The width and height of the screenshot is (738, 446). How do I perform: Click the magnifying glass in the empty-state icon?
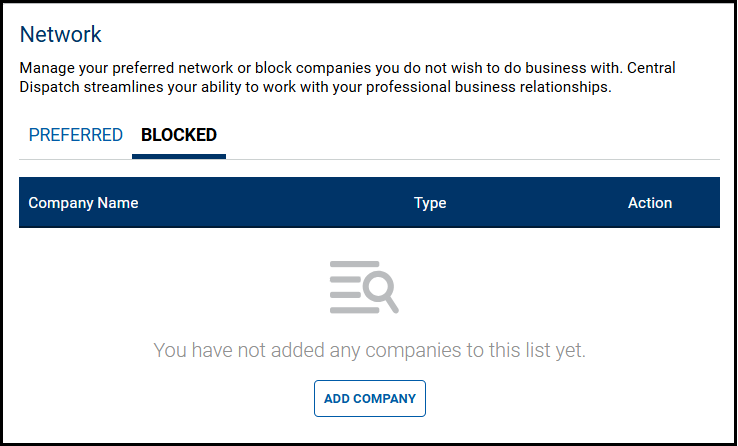(381, 291)
